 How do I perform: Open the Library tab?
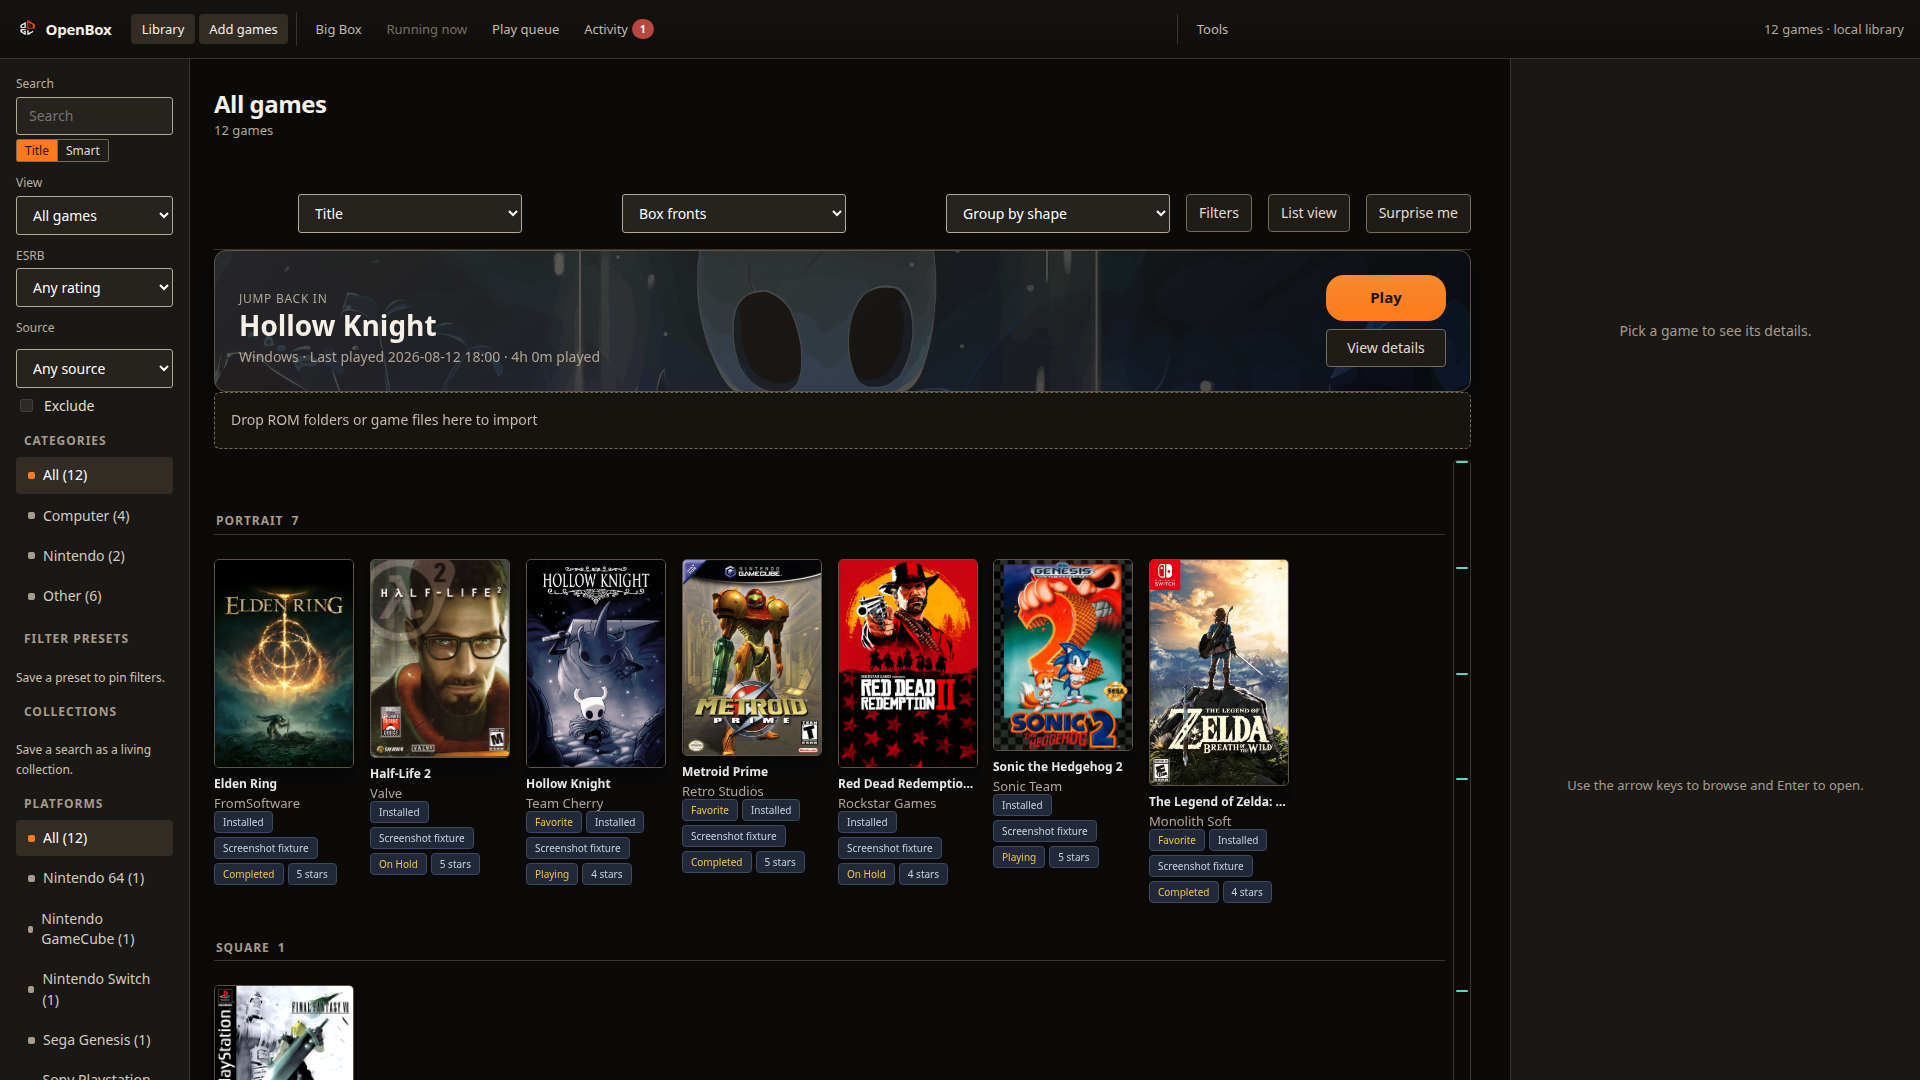click(163, 29)
